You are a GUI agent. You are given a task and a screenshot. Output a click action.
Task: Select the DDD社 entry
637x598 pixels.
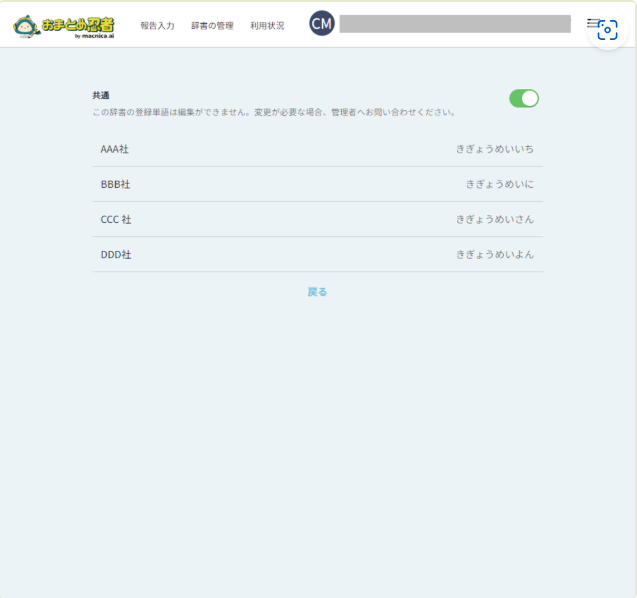[x=318, y=254]
